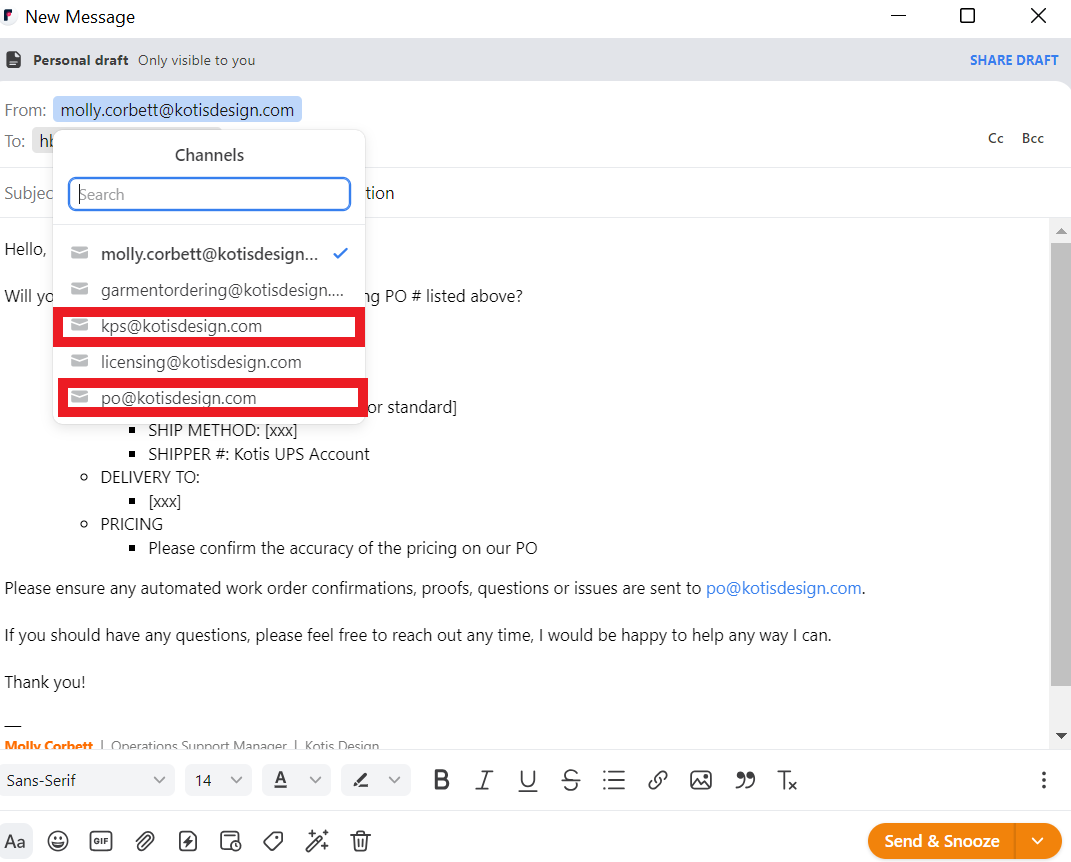Expand the Send & Snooze options arrow

coord(1038,841)
